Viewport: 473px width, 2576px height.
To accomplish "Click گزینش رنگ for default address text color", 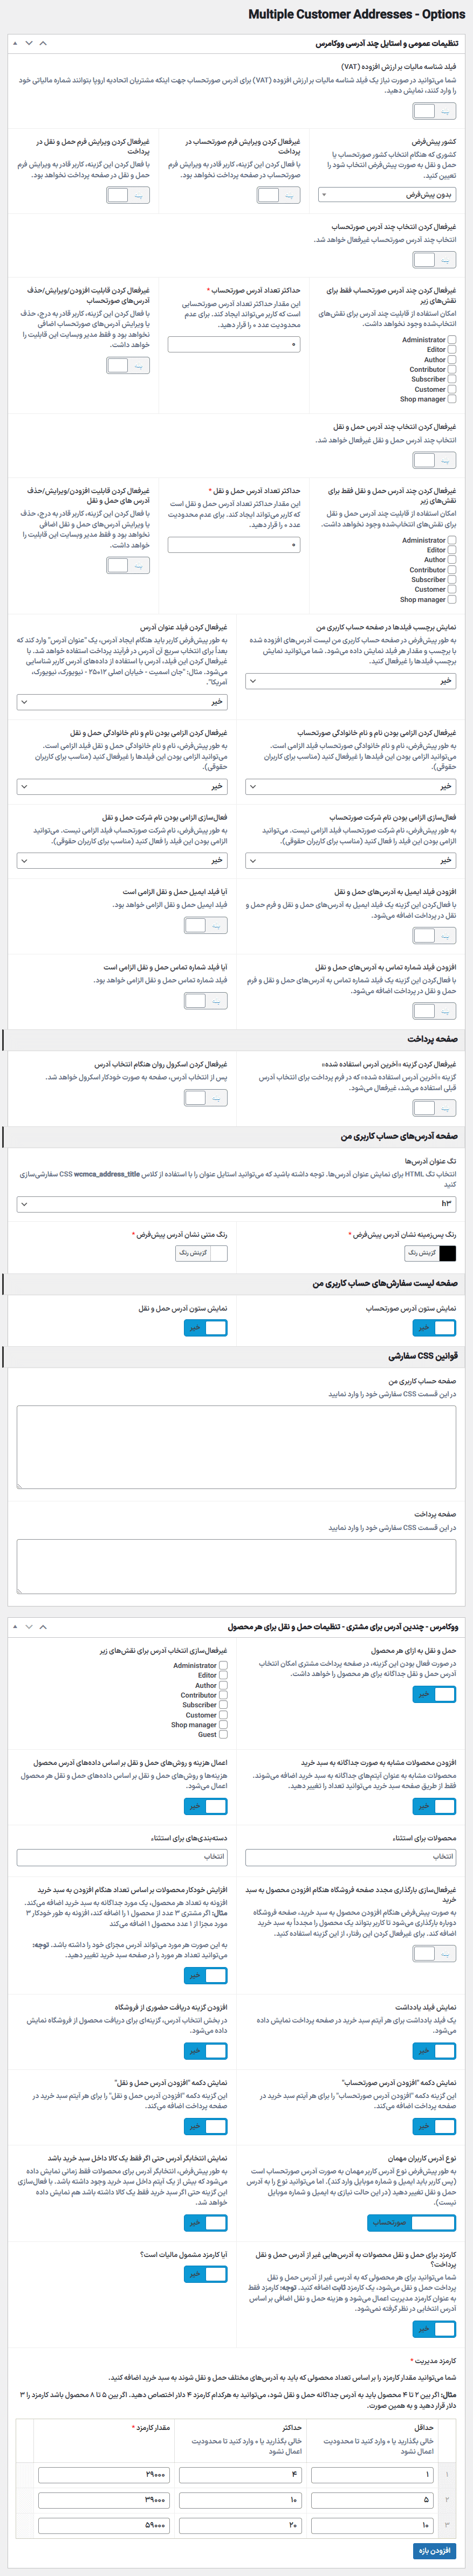I will [x=192, y=1252].
